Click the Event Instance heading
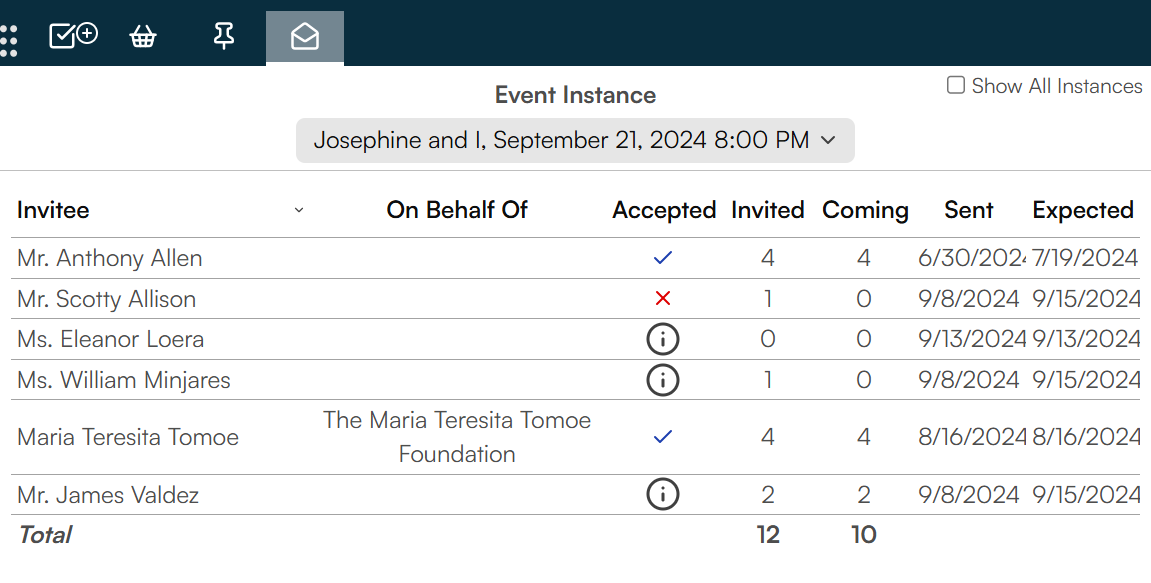The height and width of the screenshot is (583, 1151). pyautogui.click(x=575, y=95)
